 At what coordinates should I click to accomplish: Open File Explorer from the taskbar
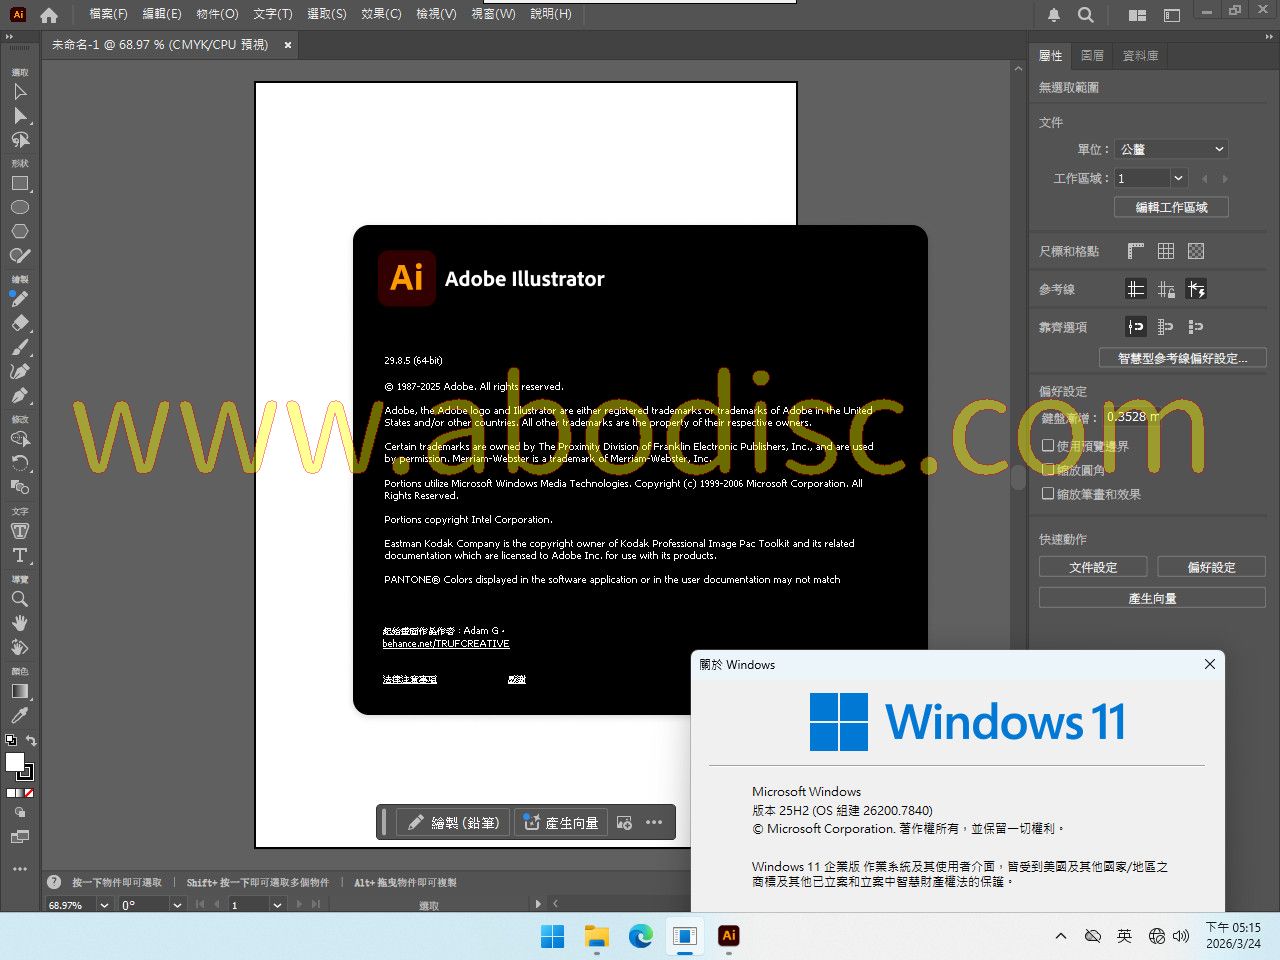(597, 936)
